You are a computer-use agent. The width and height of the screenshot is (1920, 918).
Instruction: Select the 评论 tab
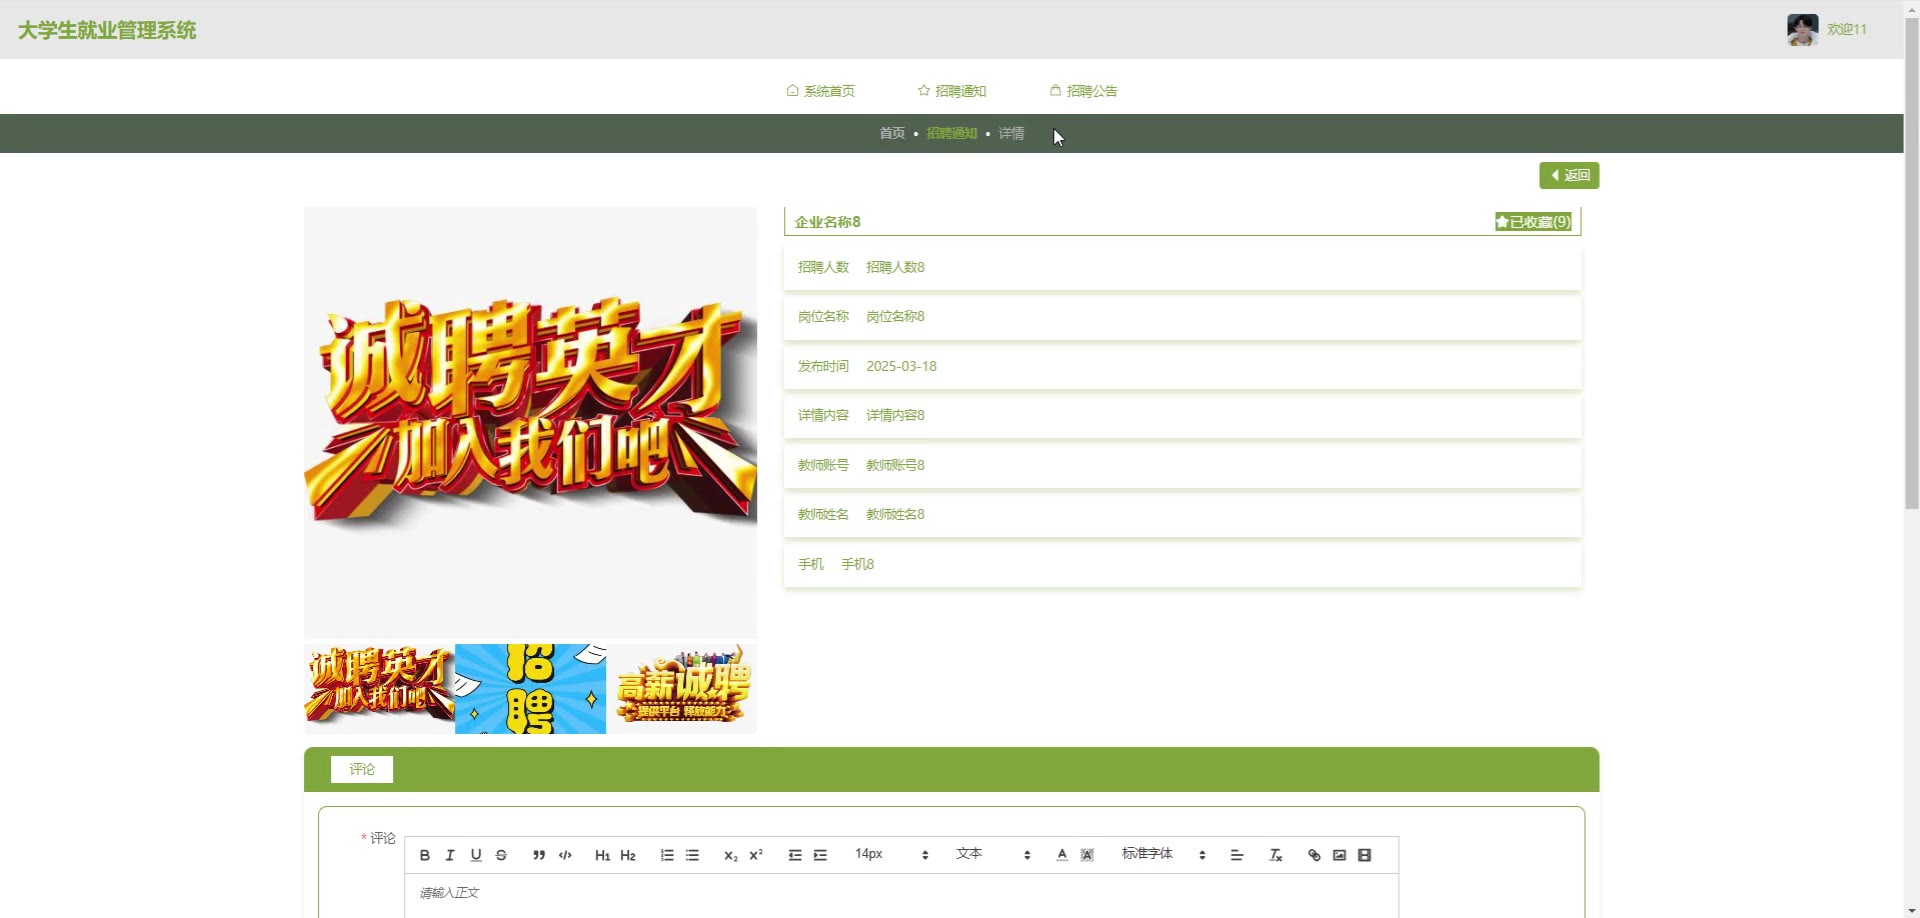(x=362, y=769)
